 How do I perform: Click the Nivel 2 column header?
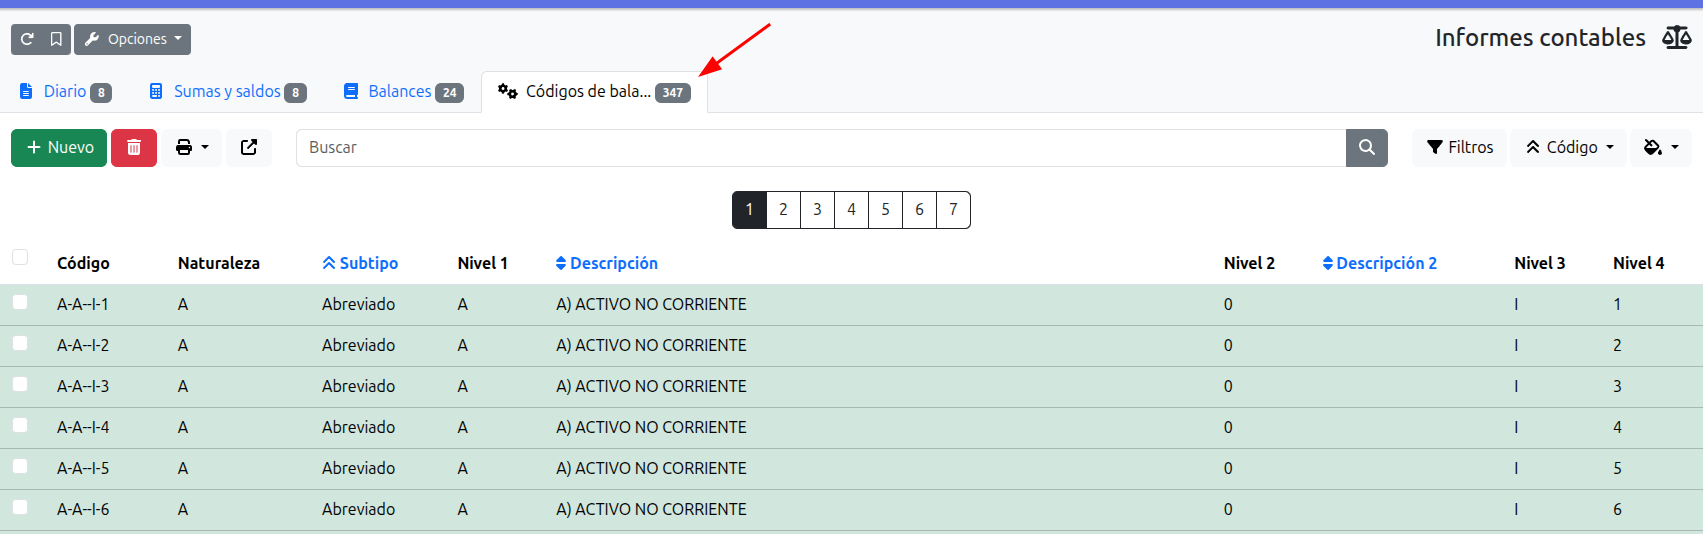pos(1249,263)
